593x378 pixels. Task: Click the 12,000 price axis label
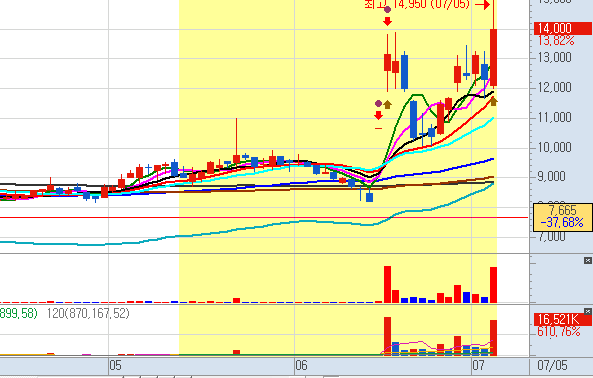point(555,87)
